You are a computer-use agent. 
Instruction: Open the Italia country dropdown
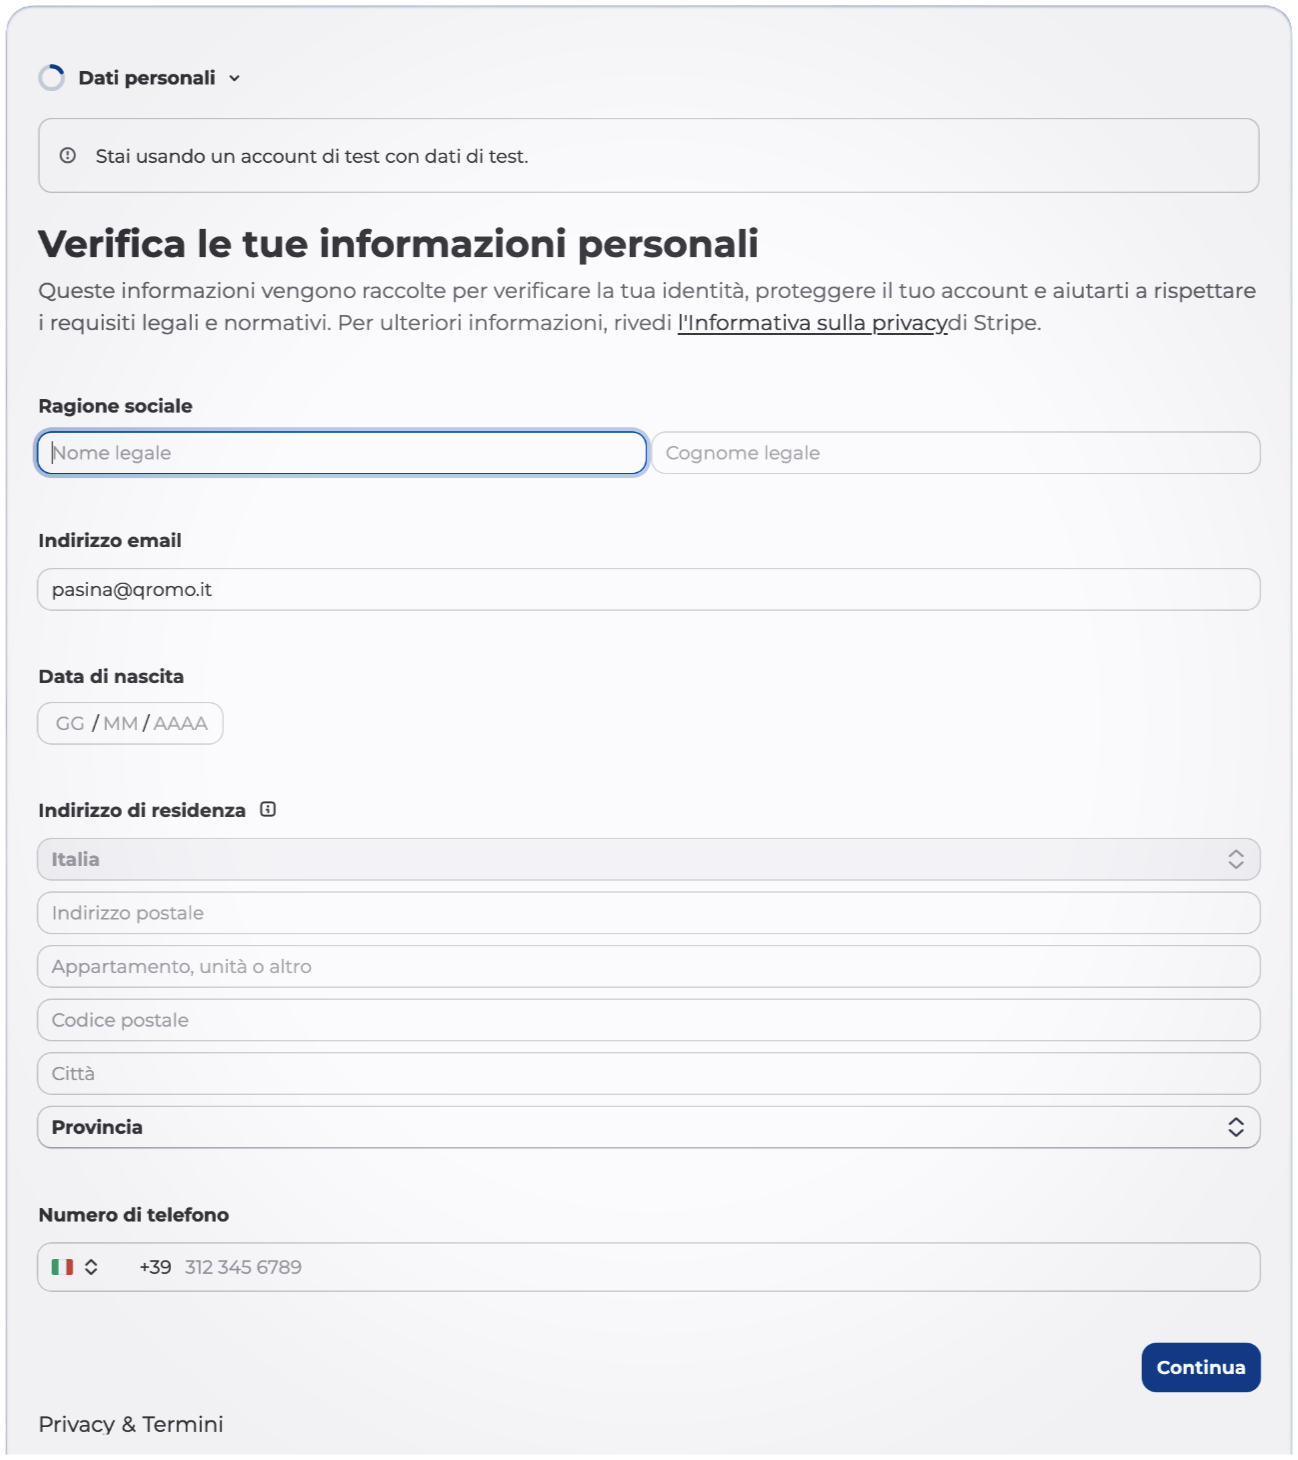tap(648, 860)
